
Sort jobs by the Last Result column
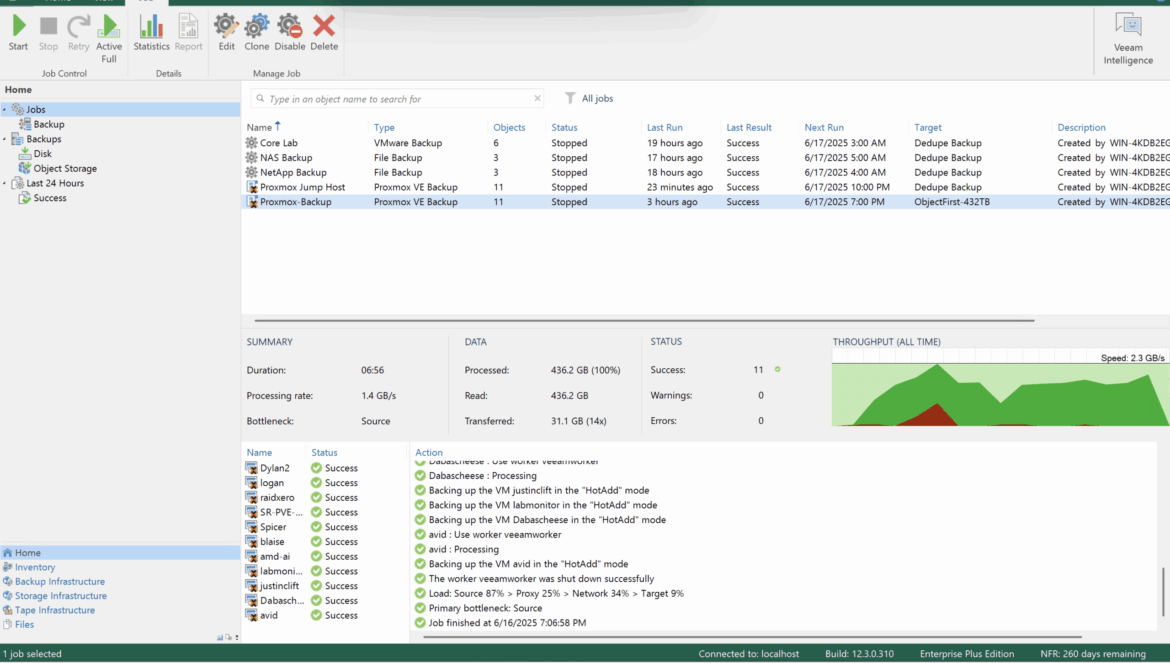(749, 128)
